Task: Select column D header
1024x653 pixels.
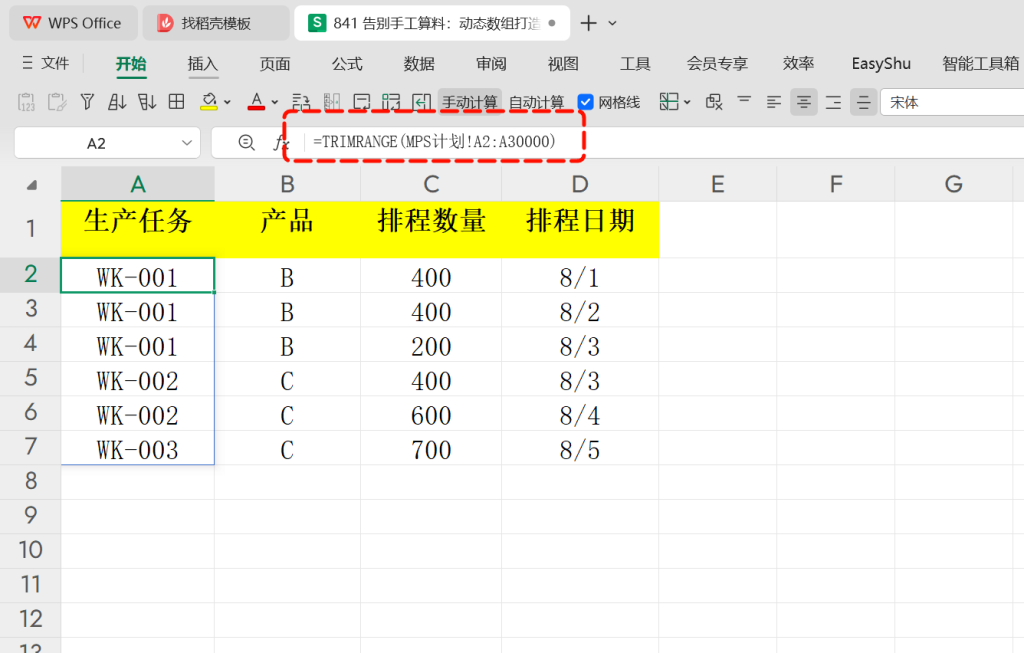Action: click(580, 184)
